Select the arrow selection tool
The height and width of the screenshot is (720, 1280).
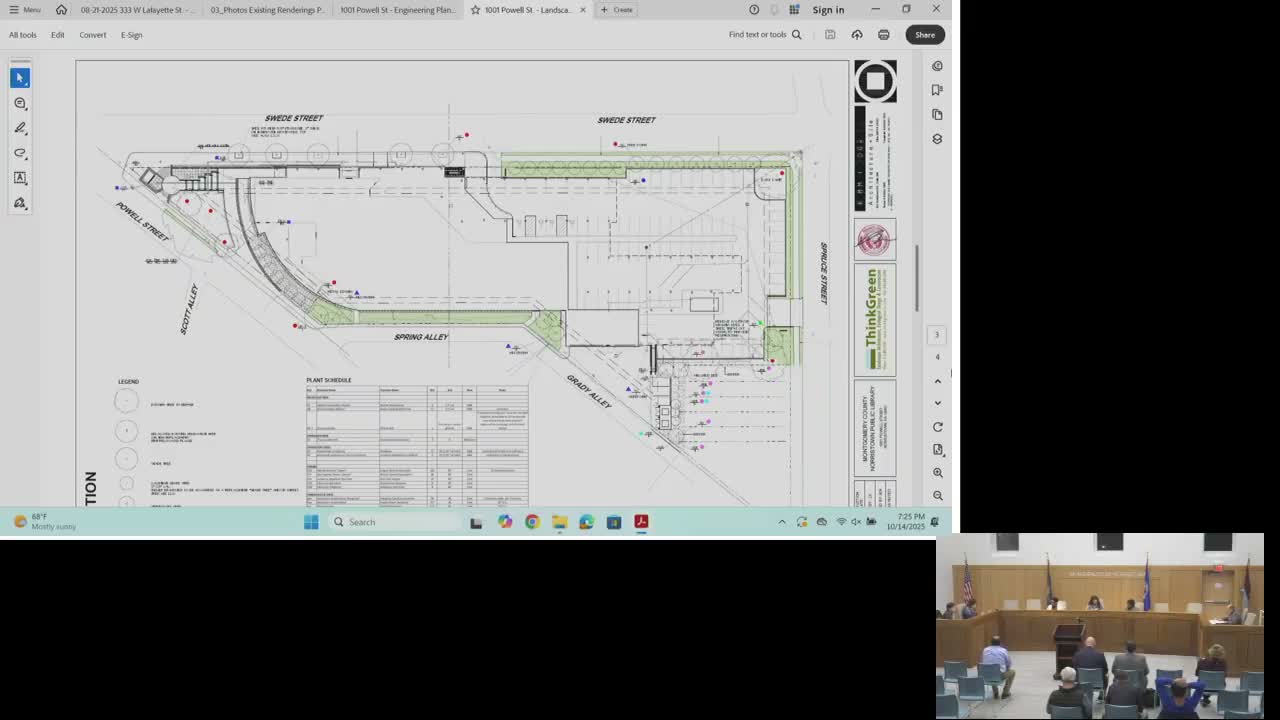(x=19, y=78)
